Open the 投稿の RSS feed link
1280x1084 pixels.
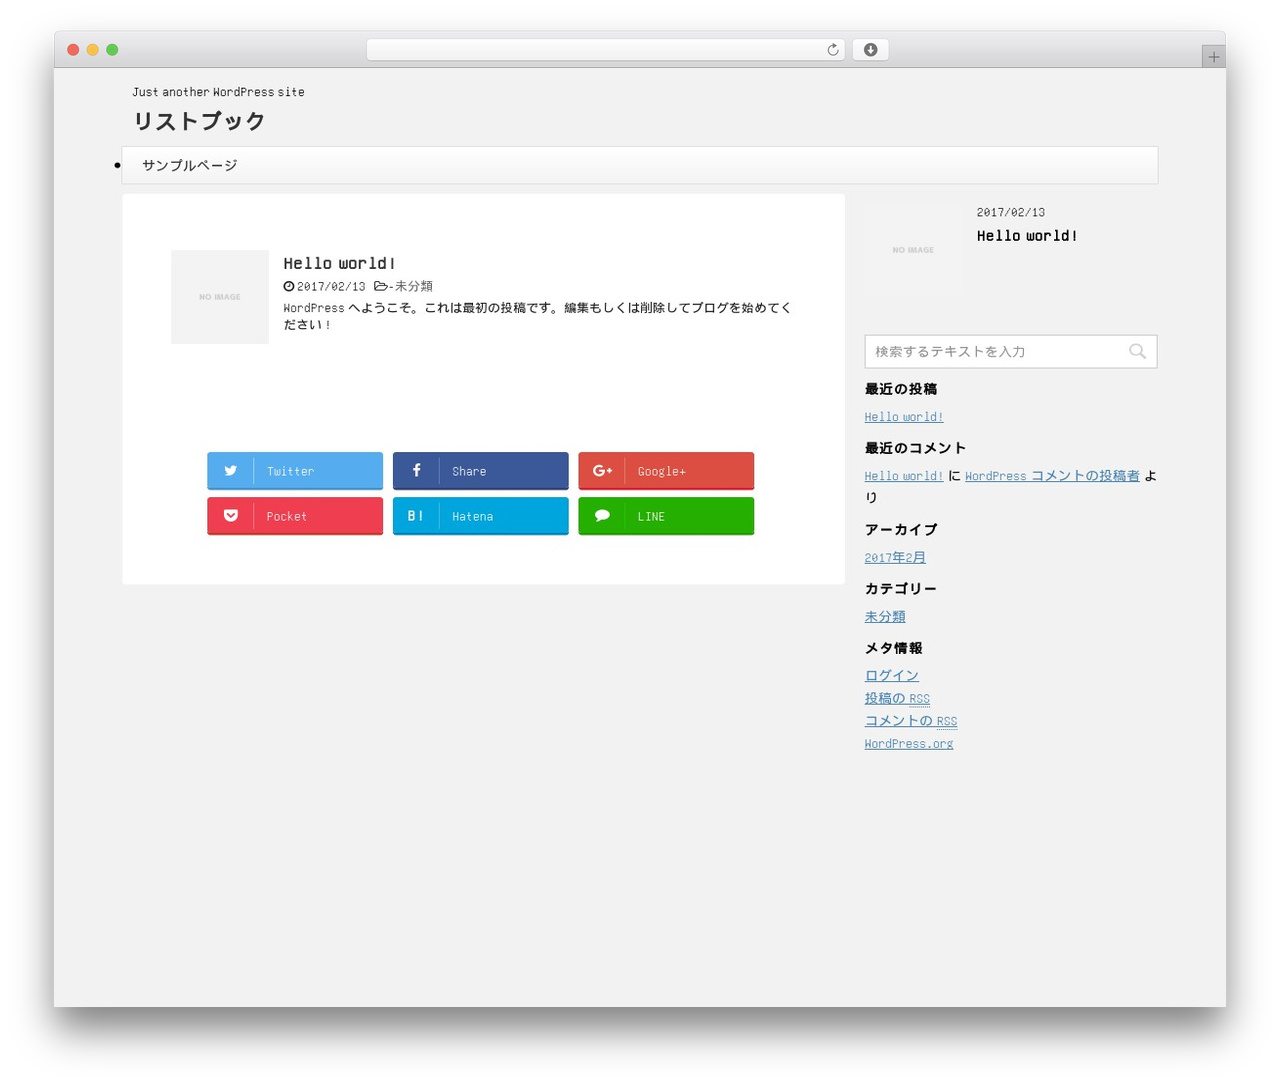[897, 699]
